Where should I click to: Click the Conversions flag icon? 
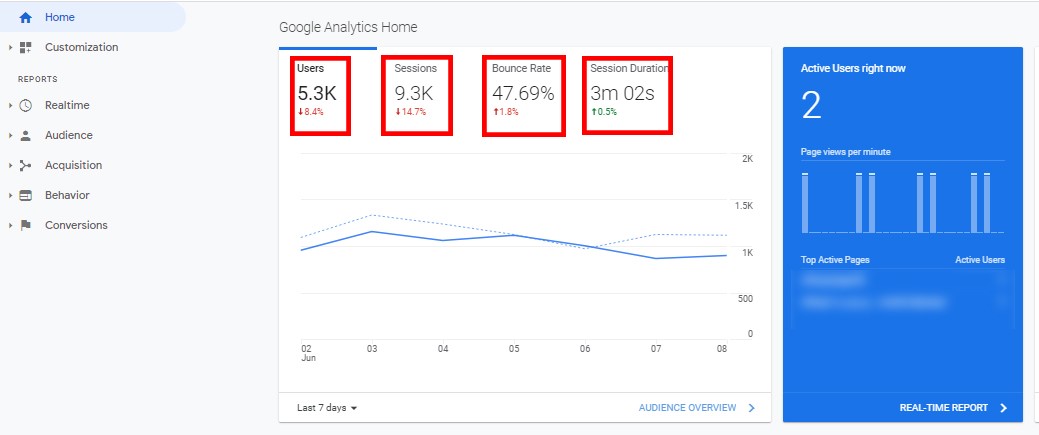26,225
